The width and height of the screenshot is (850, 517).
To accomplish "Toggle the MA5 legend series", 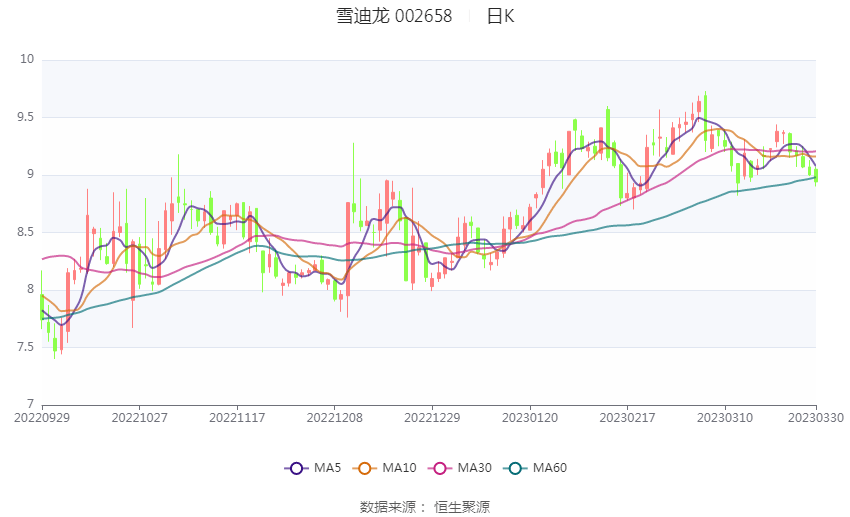I will coord(313,468).
